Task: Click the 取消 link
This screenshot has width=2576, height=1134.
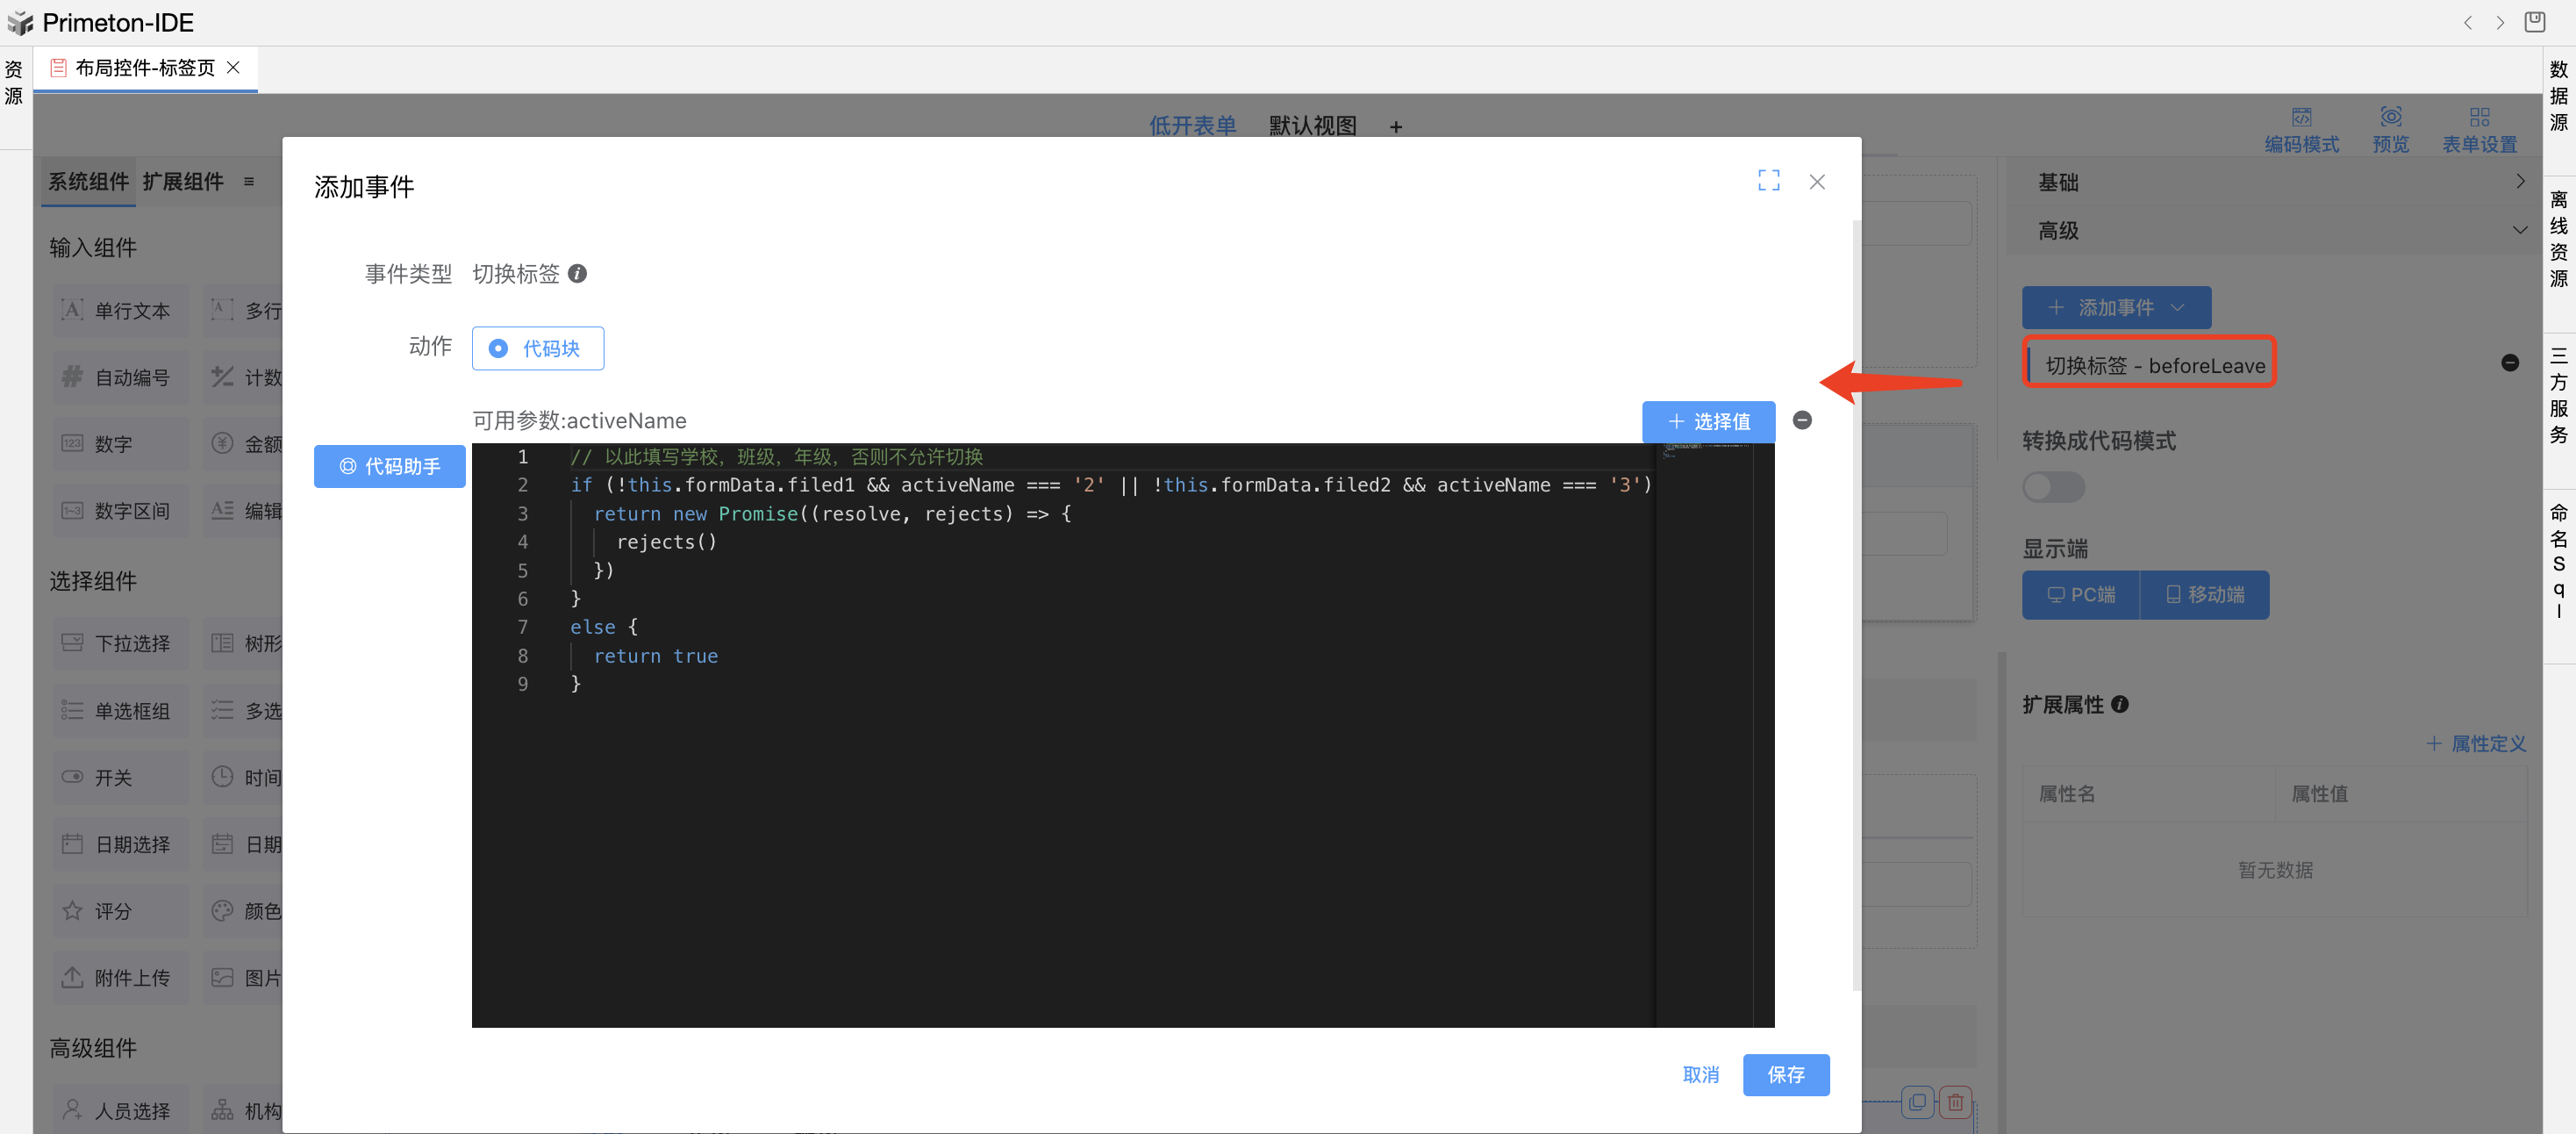Action: point(1700,1074)
